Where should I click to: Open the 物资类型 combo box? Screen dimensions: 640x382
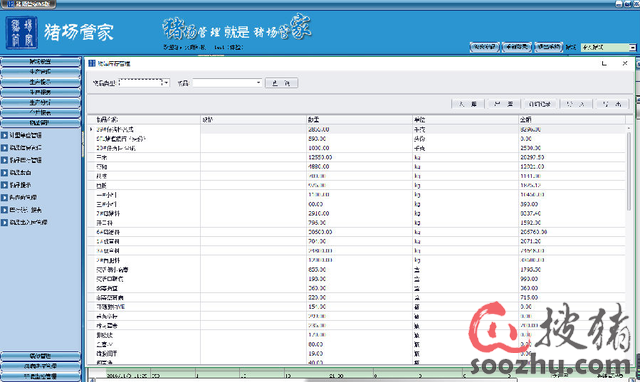144,83
